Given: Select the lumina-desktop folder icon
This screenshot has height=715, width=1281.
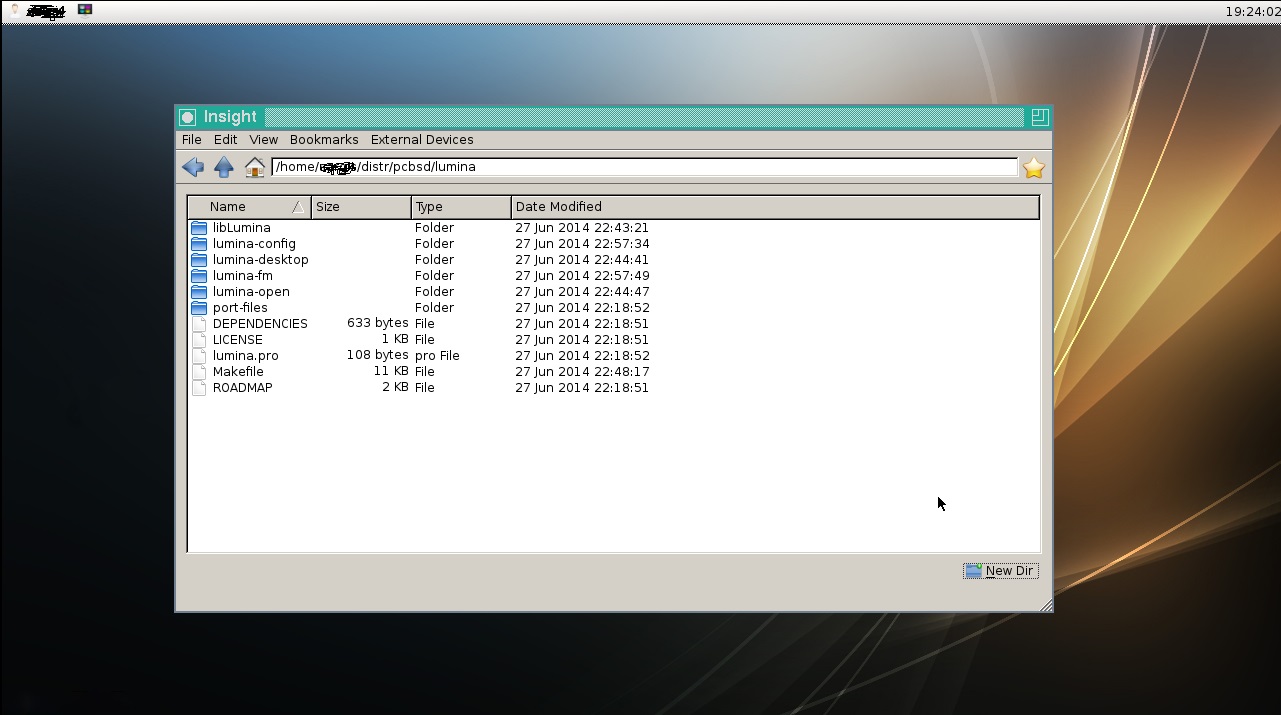Looking at the screenshot, I should point(199,260).
